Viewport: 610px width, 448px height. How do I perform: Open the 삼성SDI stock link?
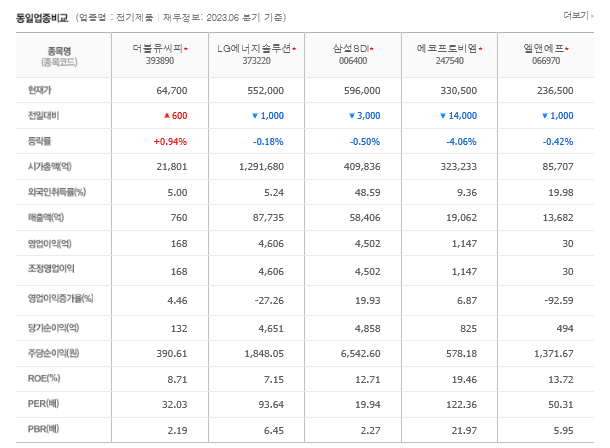[351, 48]
